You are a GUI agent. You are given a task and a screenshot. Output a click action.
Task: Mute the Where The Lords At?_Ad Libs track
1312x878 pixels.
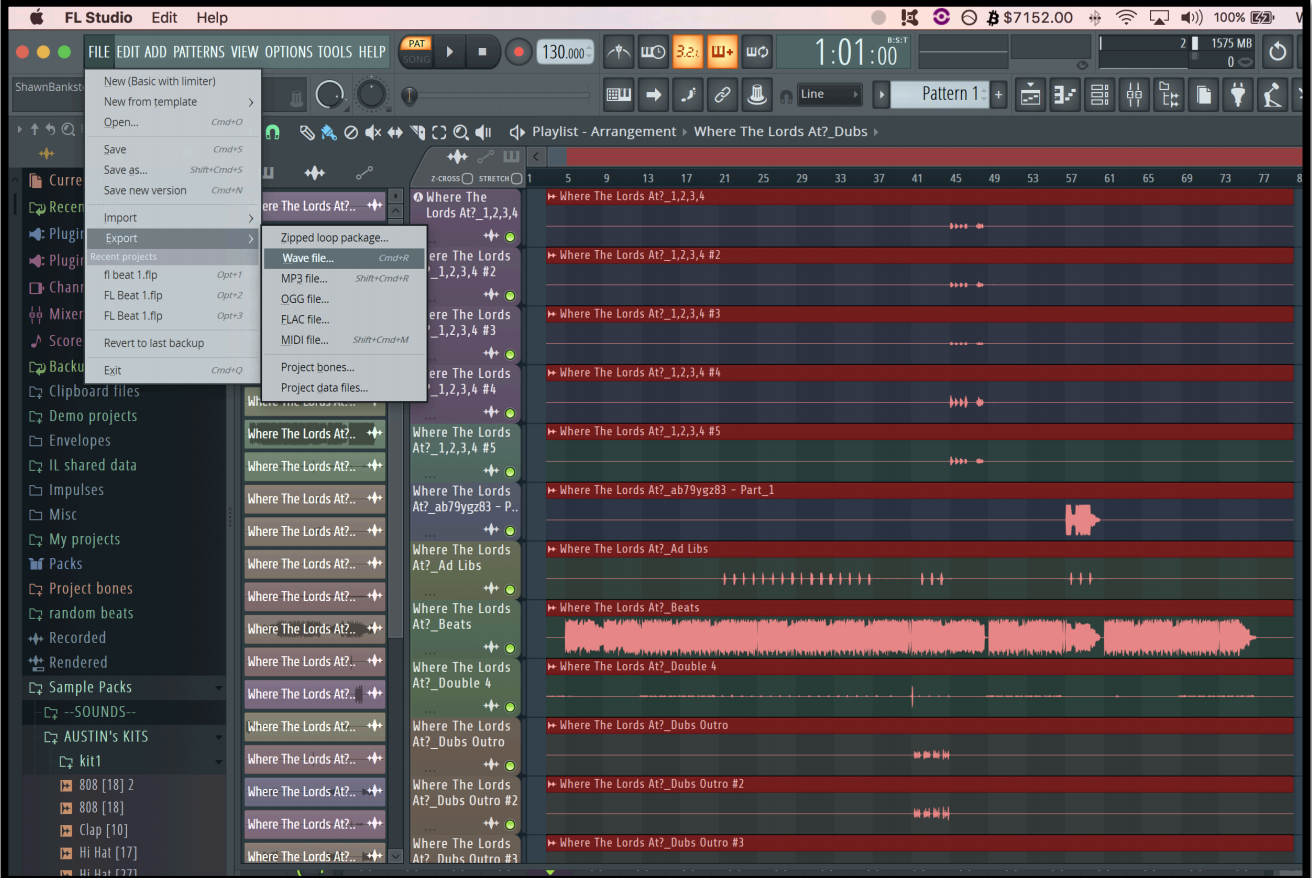[510, 590]
